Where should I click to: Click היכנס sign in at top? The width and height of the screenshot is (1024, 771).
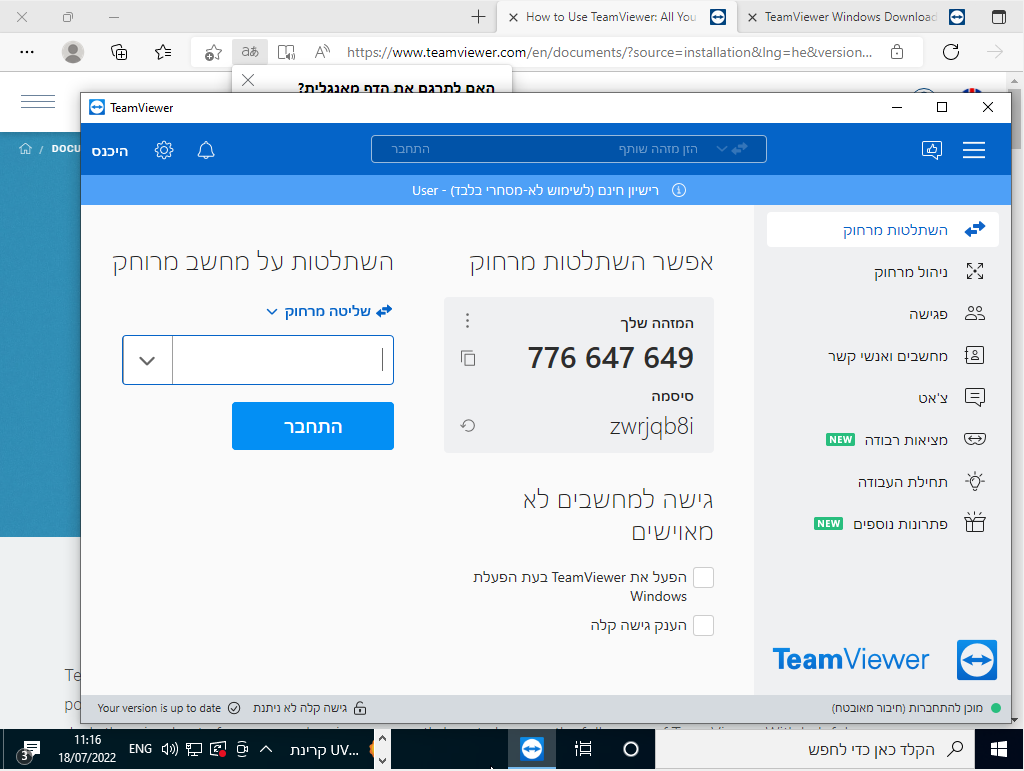coord(110,151)
